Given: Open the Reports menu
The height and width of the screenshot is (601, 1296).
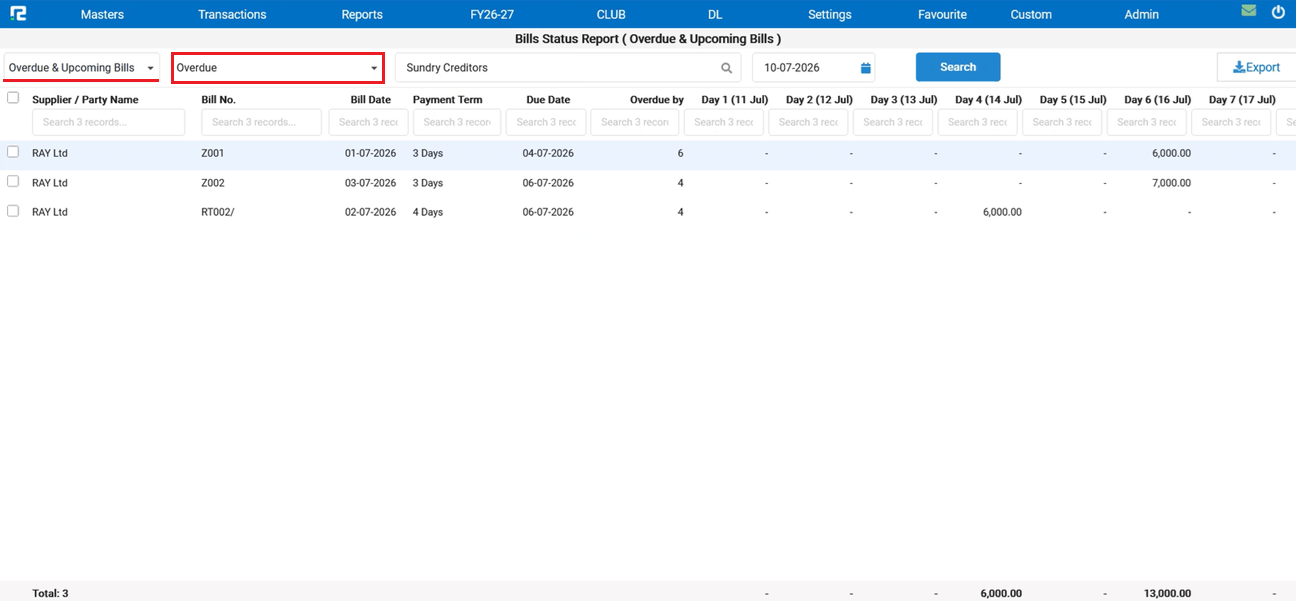Looking at the screenshot, I should pos(362,14).
